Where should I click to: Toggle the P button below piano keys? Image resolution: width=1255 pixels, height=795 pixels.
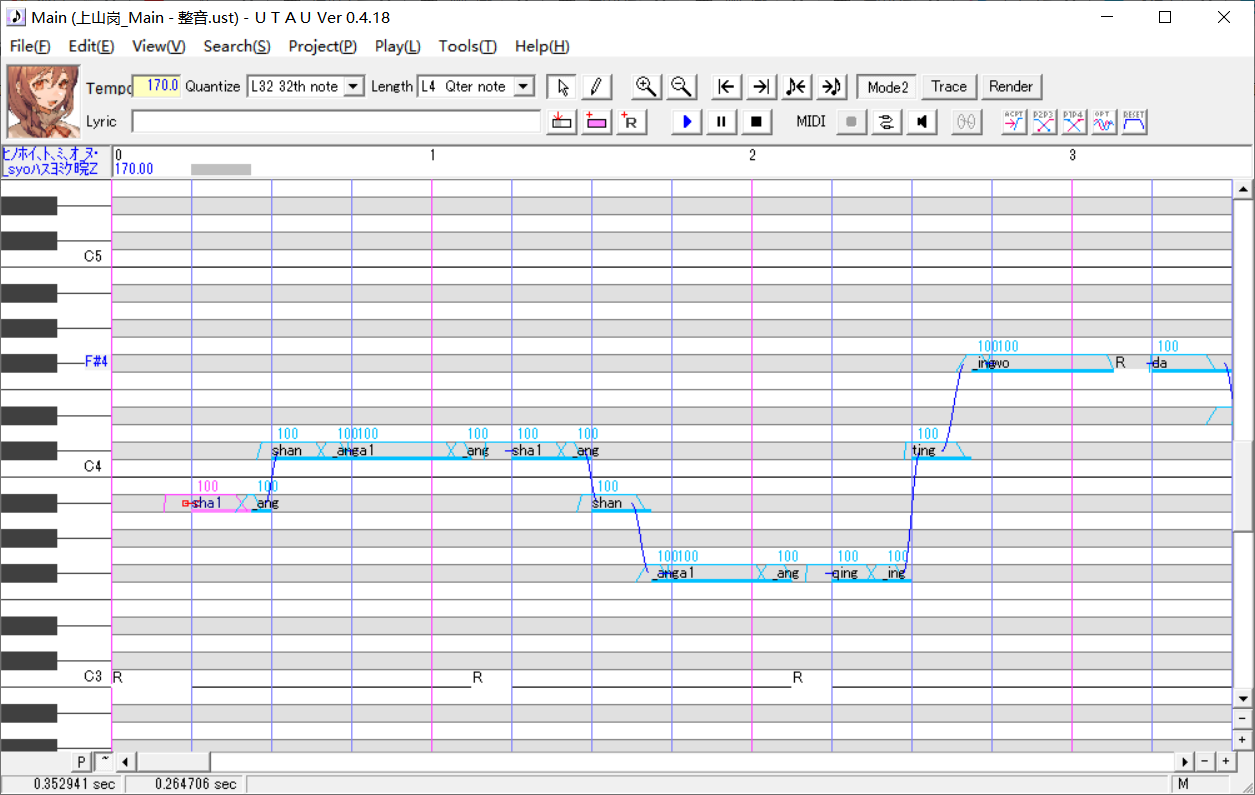coord(82,762)
